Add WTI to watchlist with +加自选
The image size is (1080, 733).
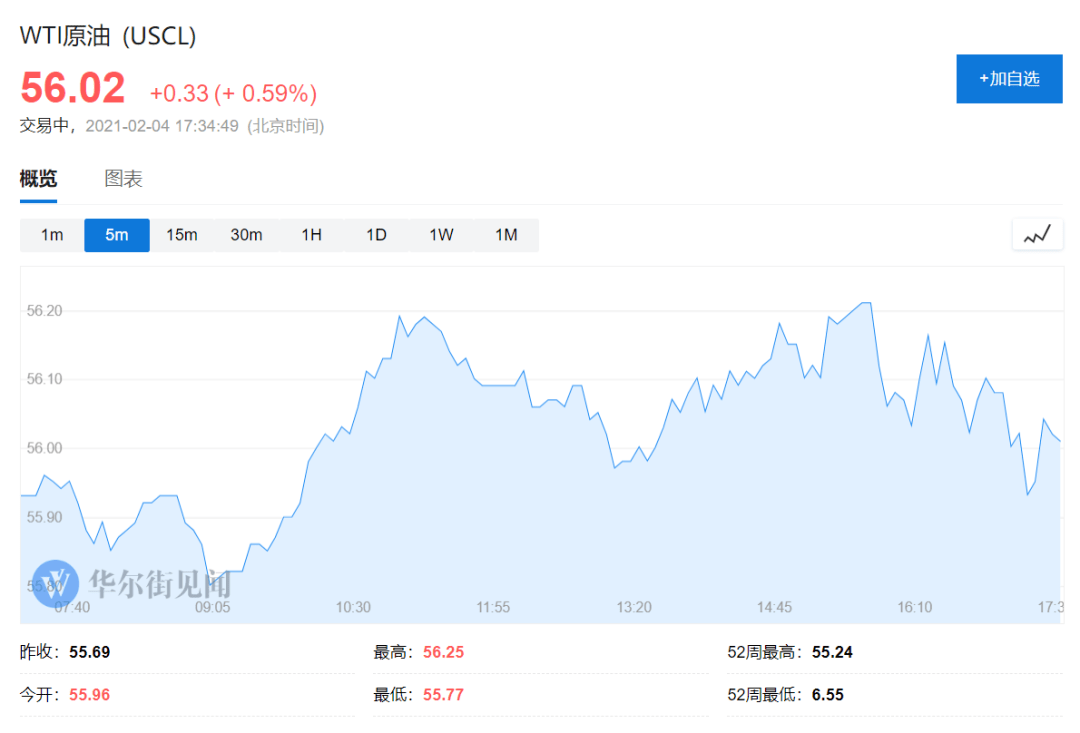[1009, 79]
